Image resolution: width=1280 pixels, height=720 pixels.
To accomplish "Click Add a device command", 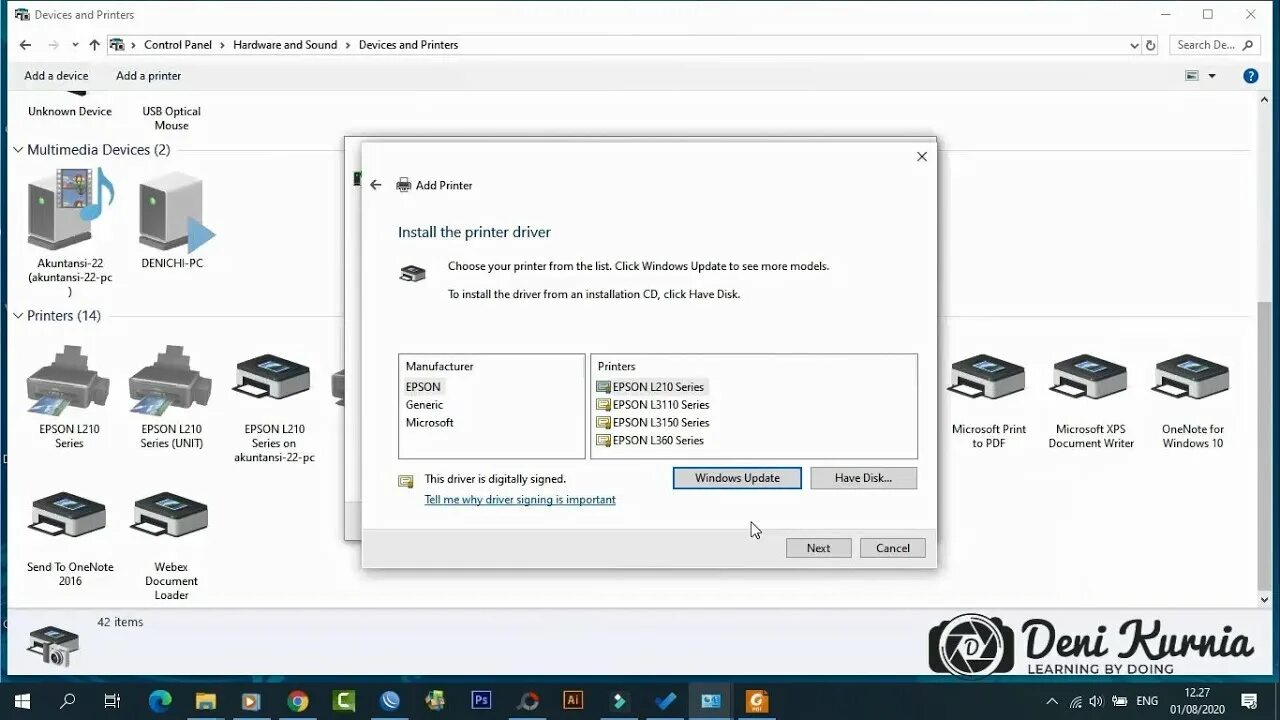I will tap(56, 76).
